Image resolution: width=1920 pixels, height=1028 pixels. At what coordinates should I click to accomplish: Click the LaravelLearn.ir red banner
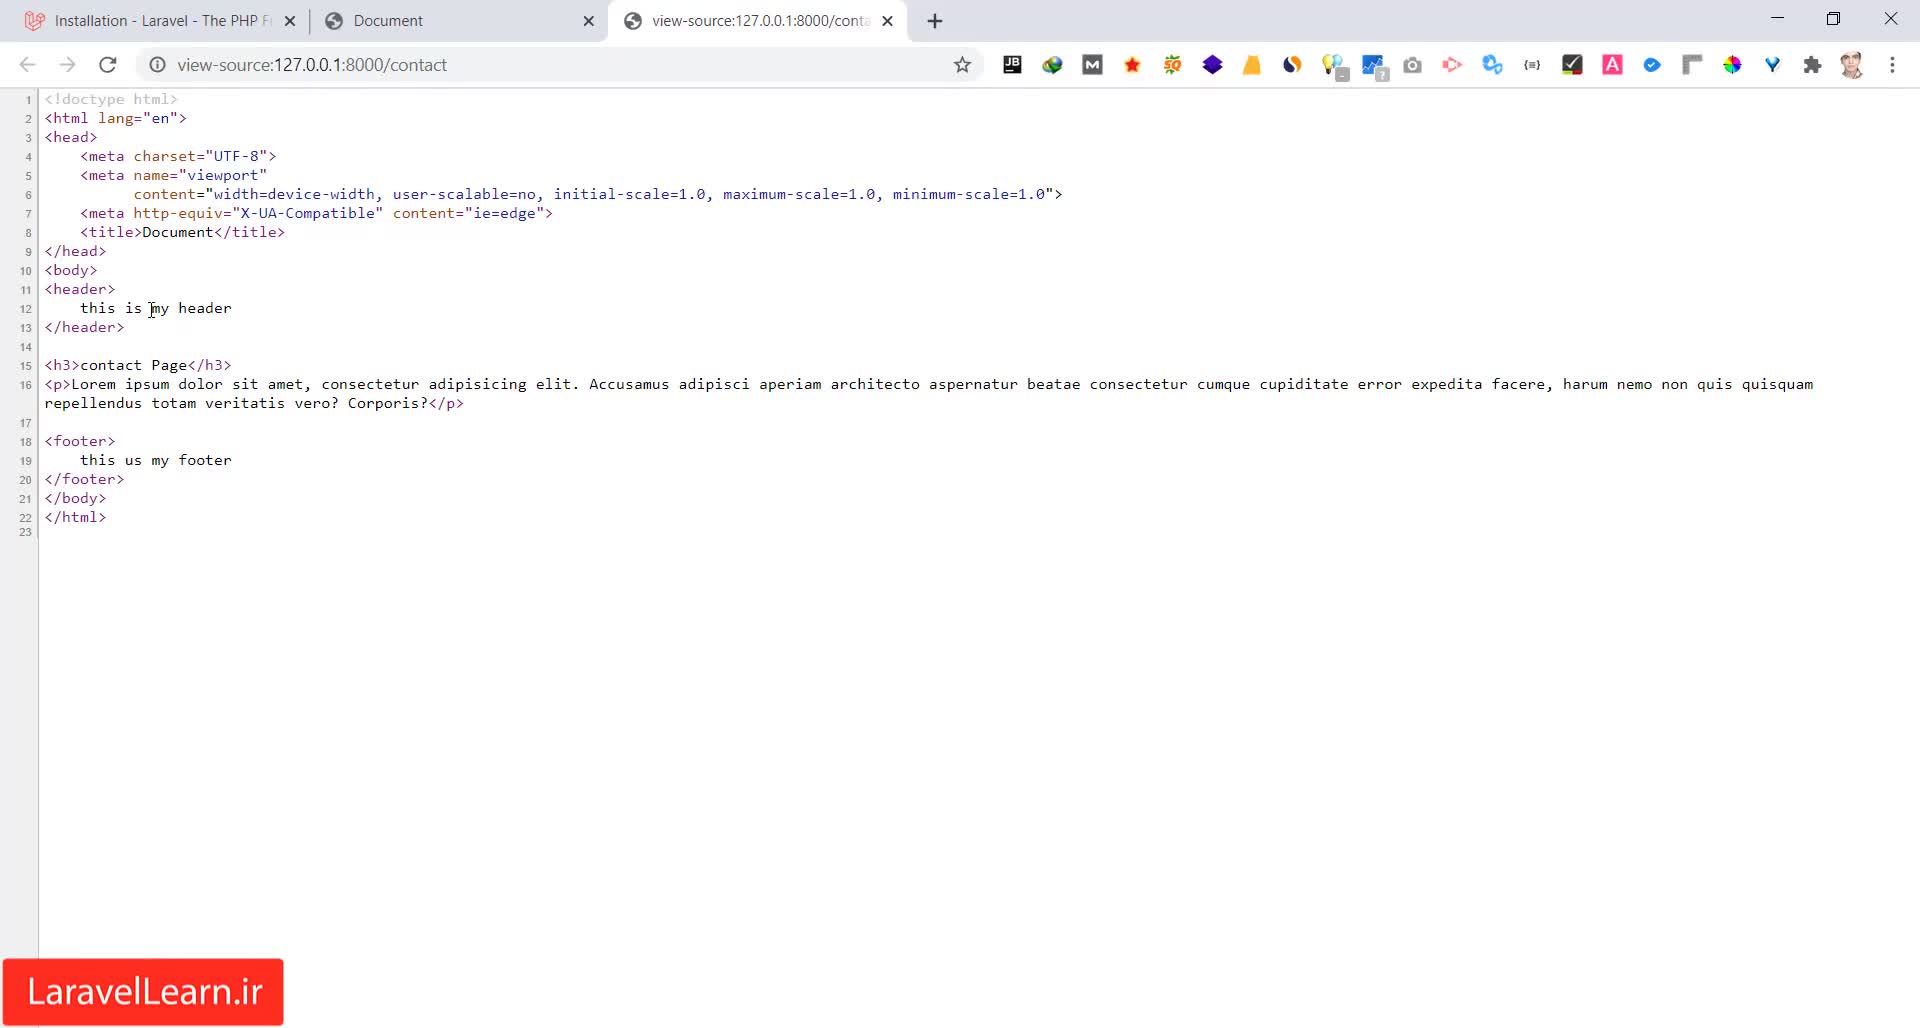[x=143, y=992]
